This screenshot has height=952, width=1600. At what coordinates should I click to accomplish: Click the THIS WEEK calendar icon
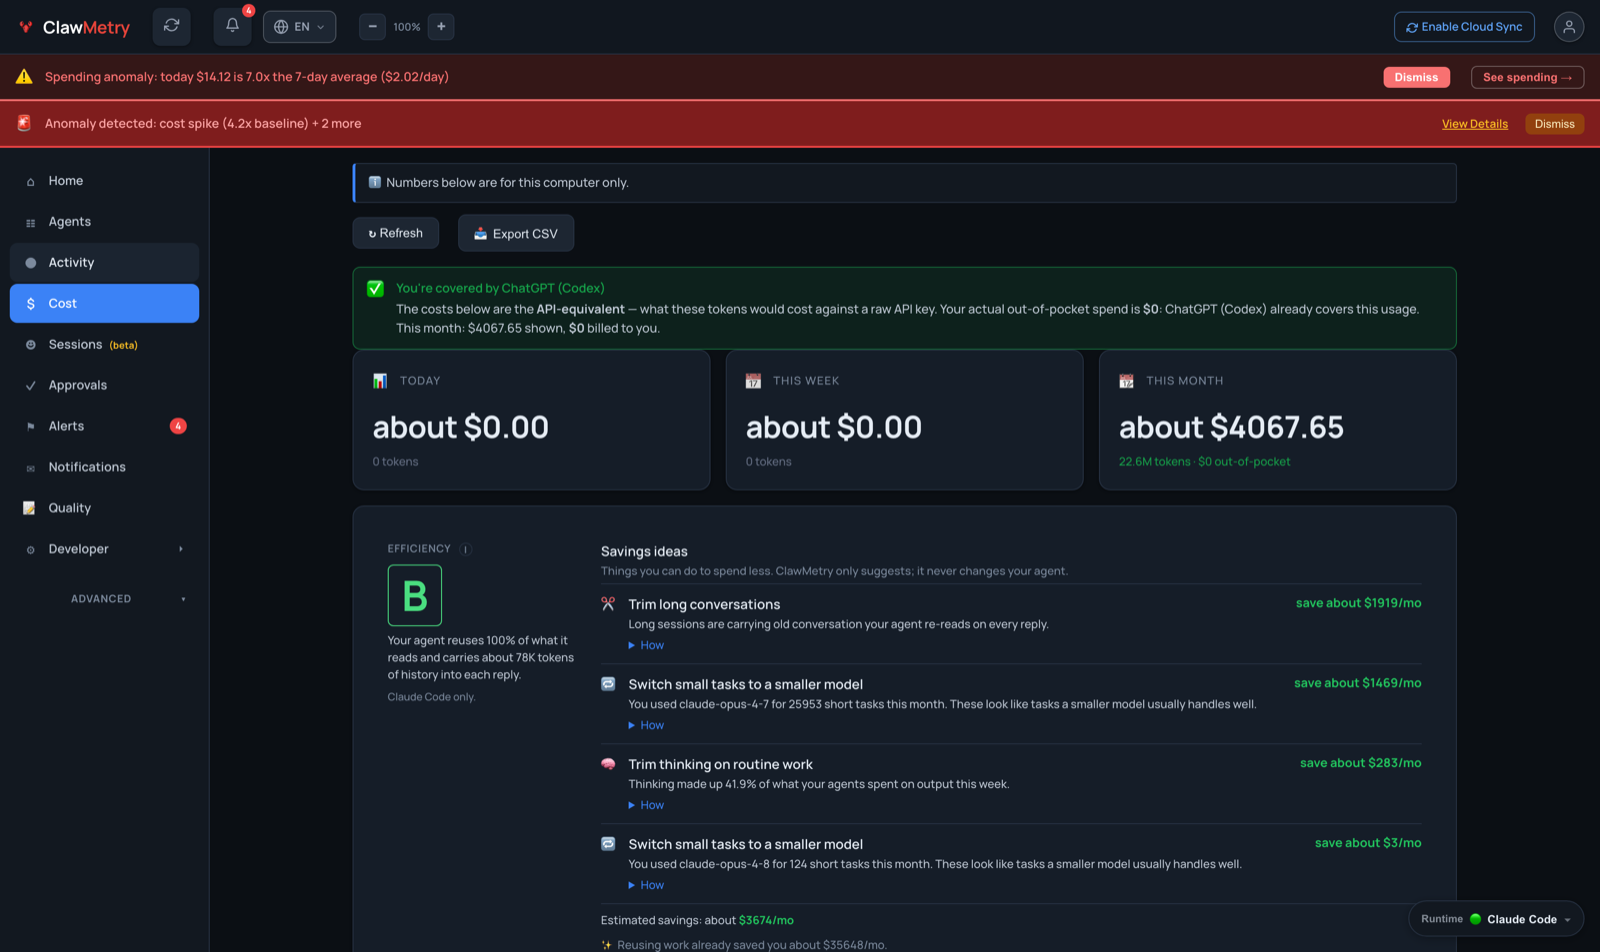(x=753, y=381)
